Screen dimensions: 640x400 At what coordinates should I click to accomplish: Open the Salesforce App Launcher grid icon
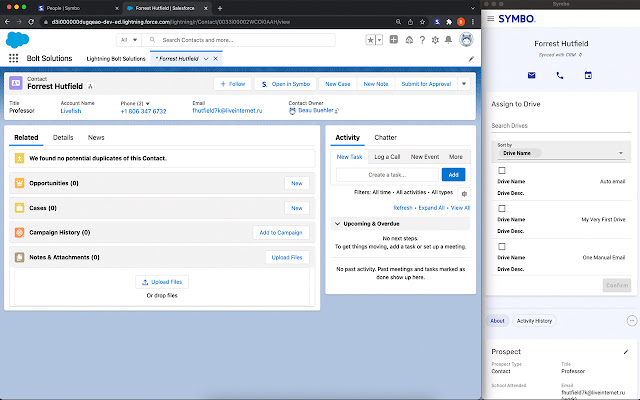coord(13,58)
